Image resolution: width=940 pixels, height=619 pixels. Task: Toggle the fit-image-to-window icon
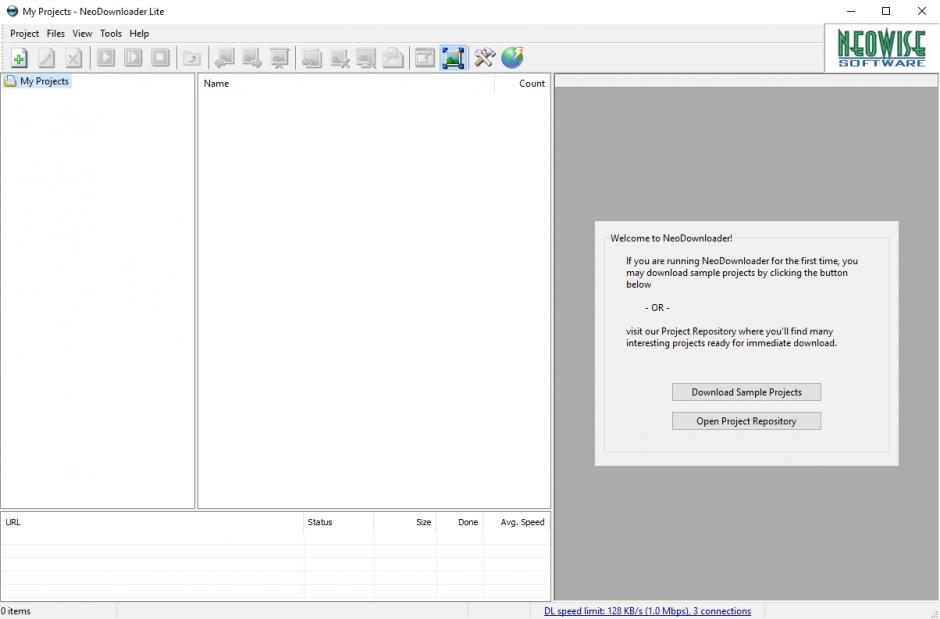453,58
